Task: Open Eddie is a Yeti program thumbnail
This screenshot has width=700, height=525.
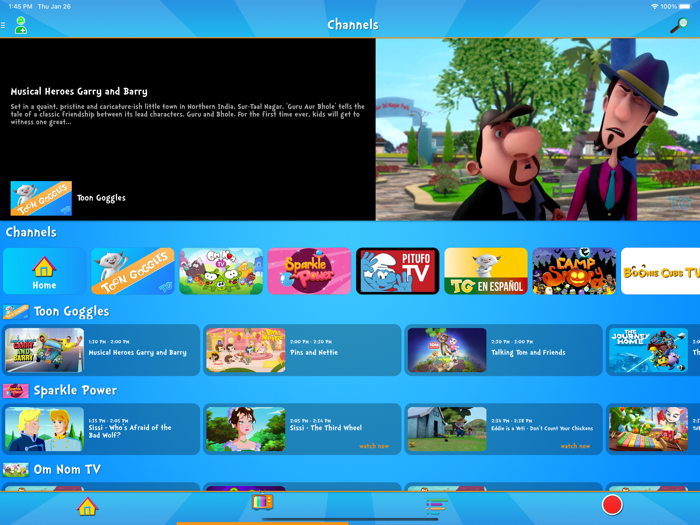Action: click(x=447, y=429)
